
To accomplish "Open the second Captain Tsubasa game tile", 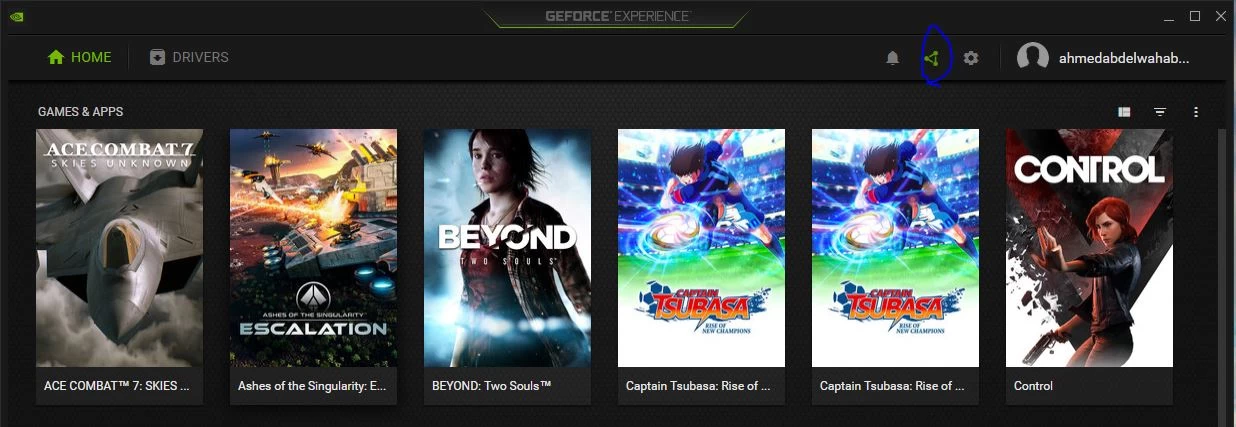I will 895,266.
